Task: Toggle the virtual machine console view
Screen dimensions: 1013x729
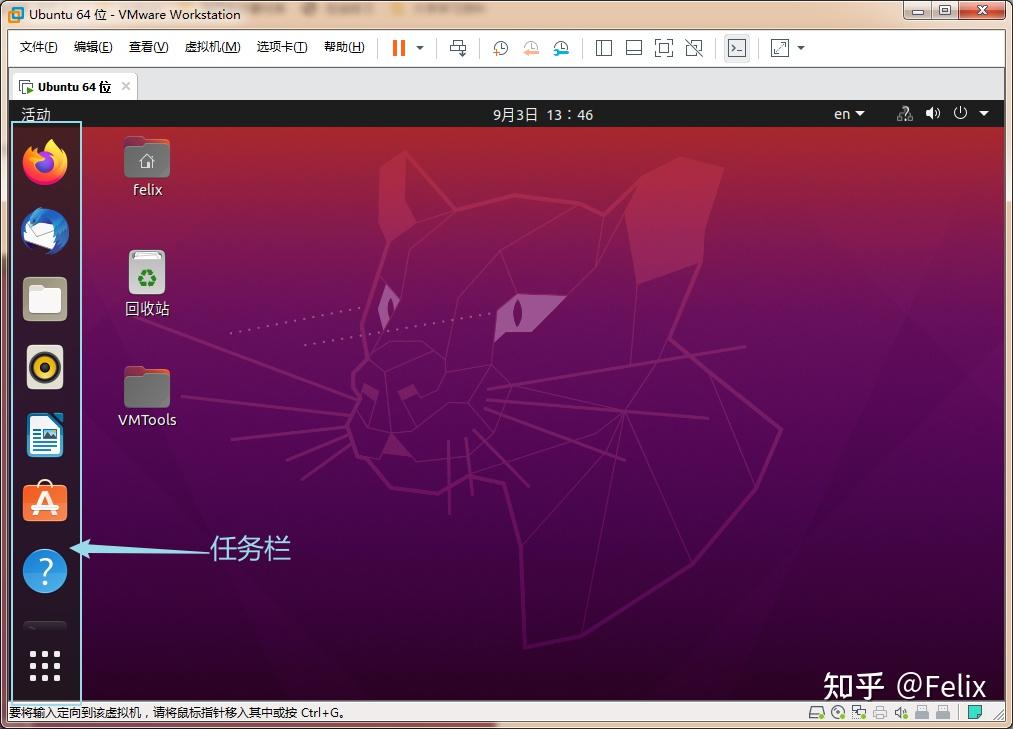Action: [x=736, y=47]
